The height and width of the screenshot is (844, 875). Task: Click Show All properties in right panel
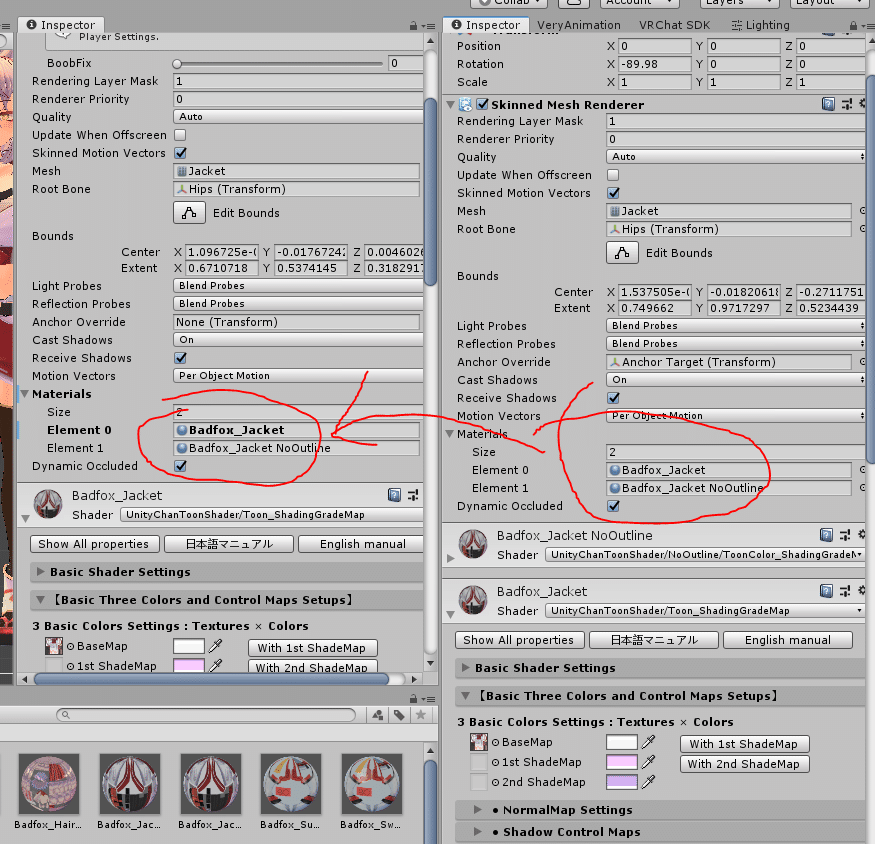pyautogui.click(x=519, y=640)
